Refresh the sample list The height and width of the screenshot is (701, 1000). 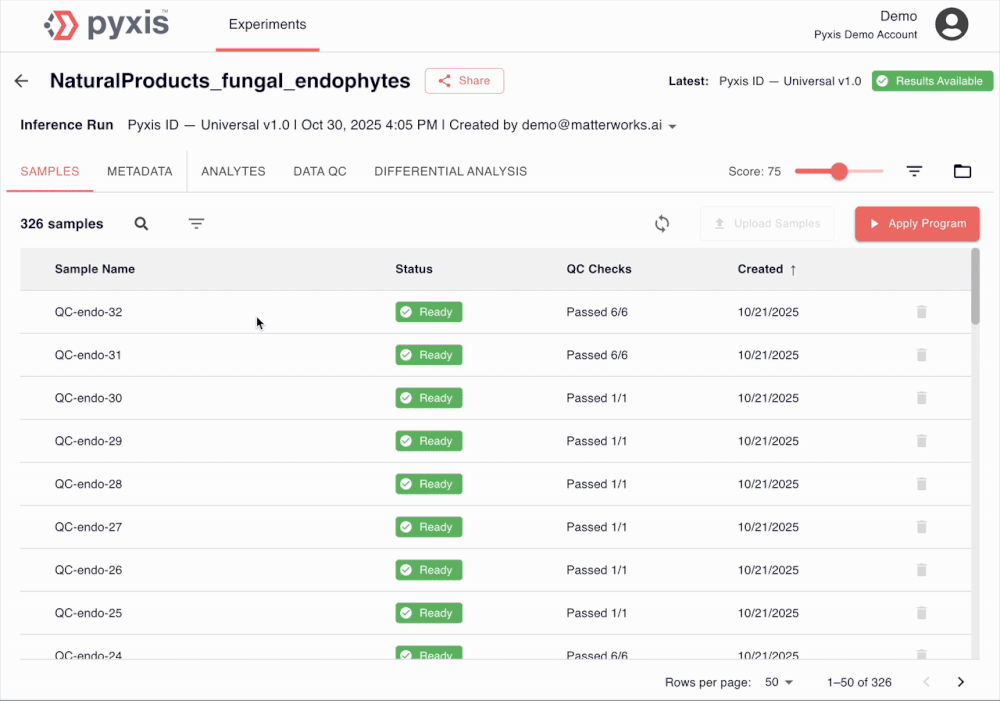(662, 223)
